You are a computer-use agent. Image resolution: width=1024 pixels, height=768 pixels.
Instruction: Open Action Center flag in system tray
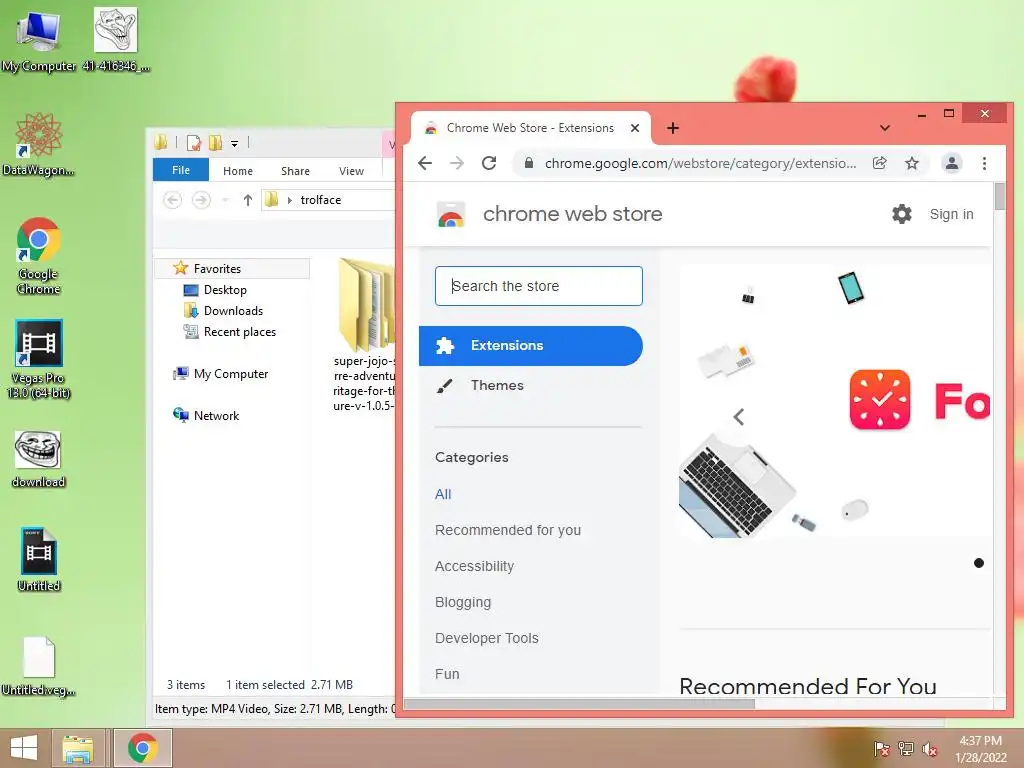[881, 749]
